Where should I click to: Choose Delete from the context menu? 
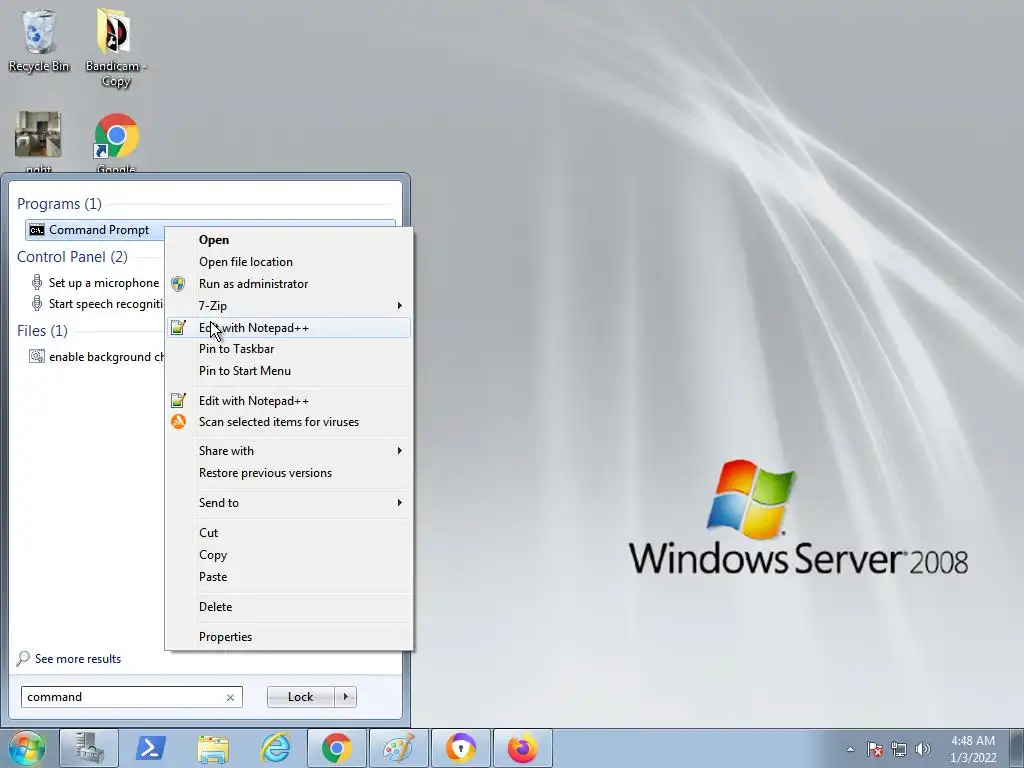pyautogui.click(x=289, y=607)
